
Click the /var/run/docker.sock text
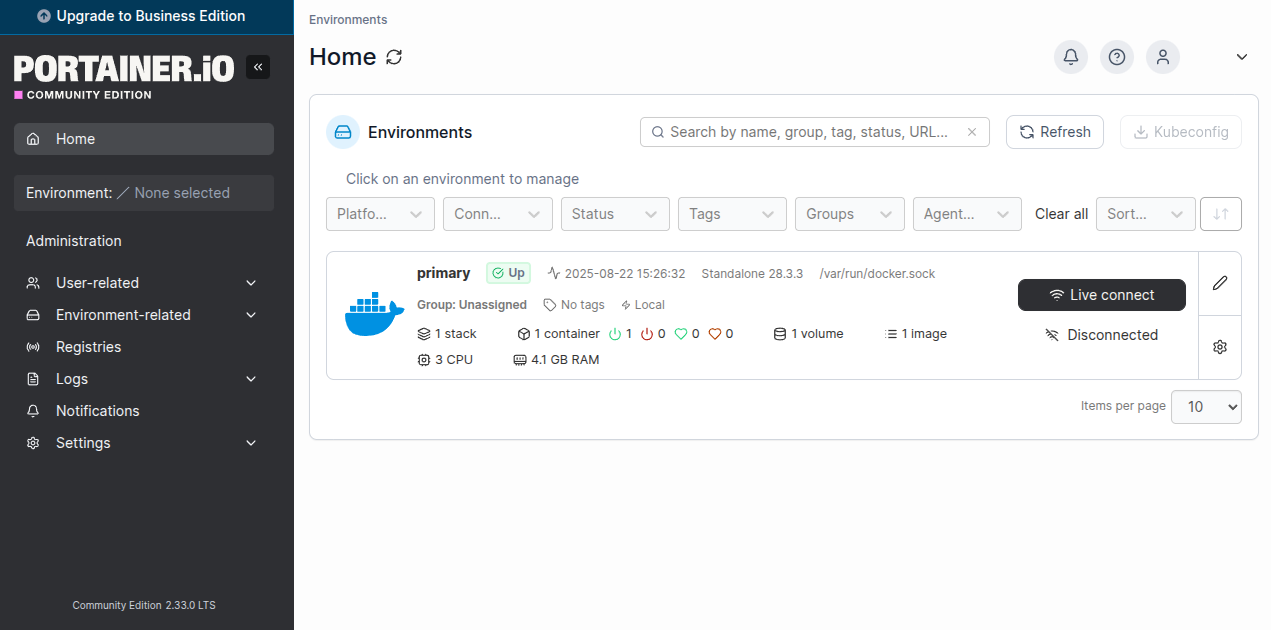(877, 274)
